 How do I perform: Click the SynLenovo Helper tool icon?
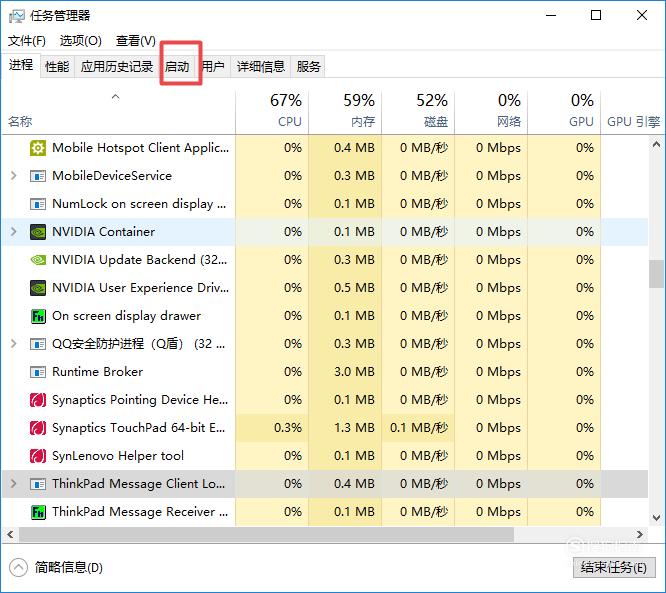coord(38,456)
